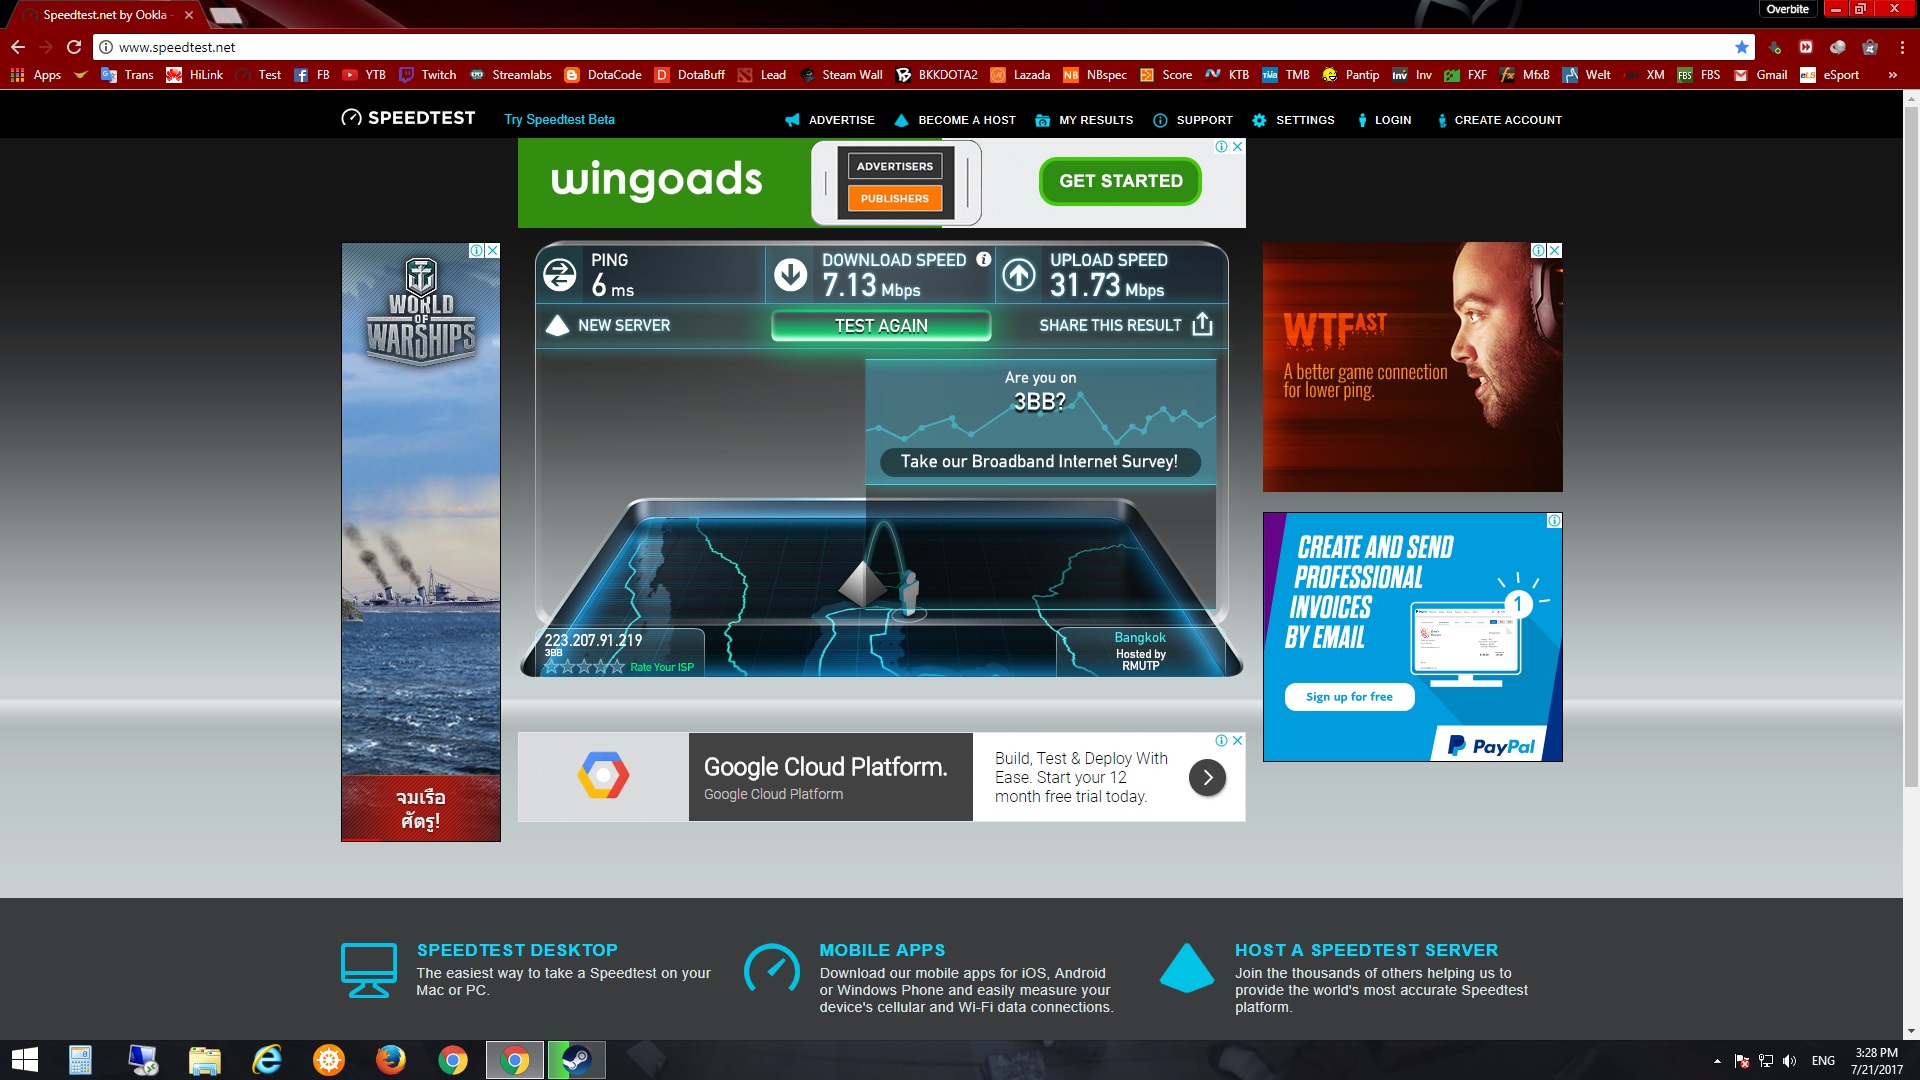Click the Speedtest Desktop heading
Screen dimensions: 1920x1080
517,950
